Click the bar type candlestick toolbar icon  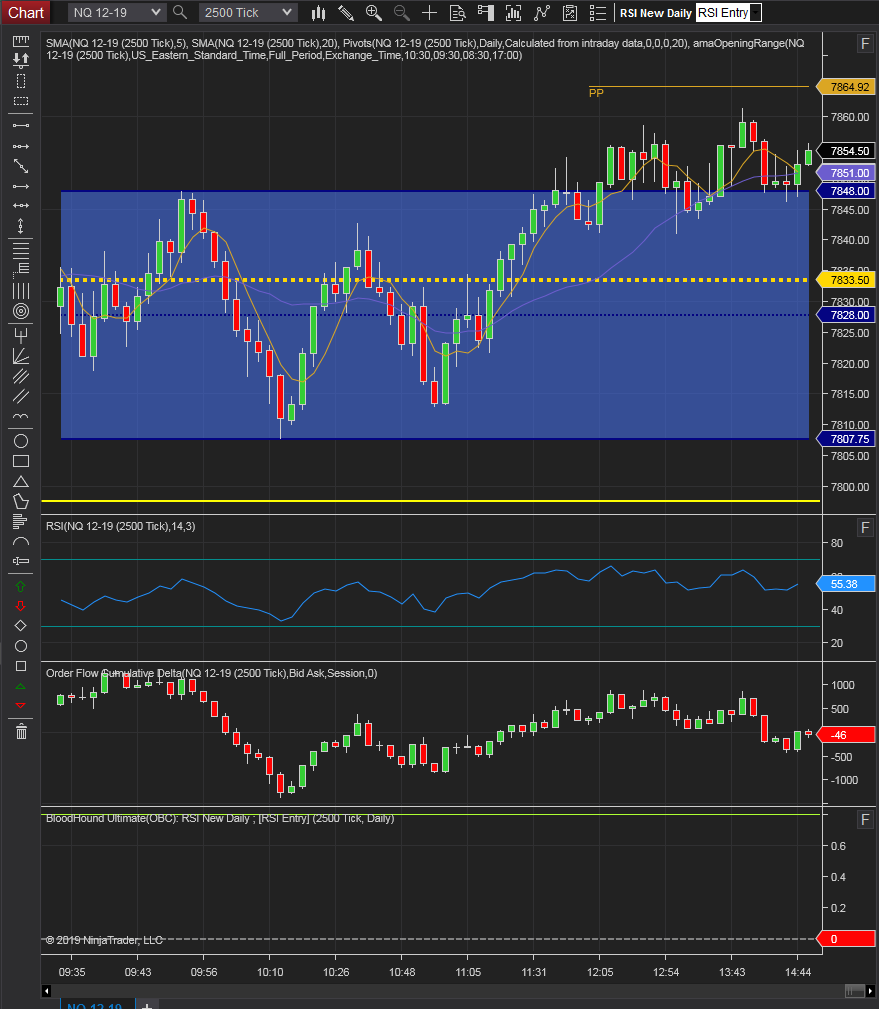coord(319,13)
